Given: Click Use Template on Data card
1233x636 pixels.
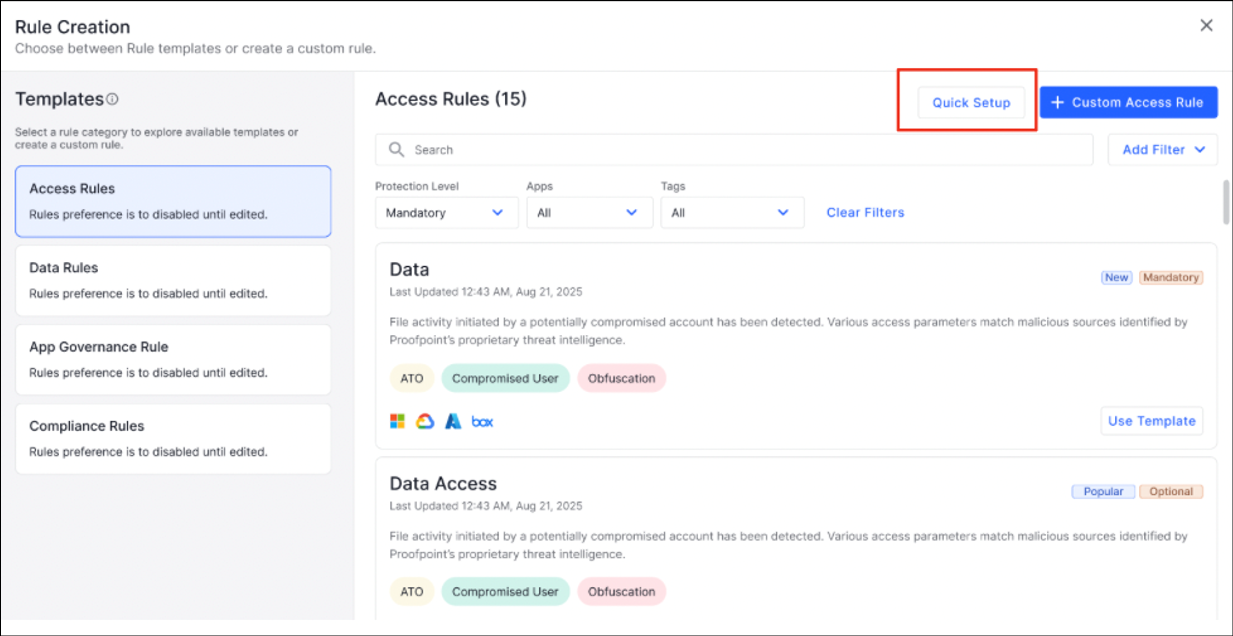Looking at the screenshot, I should (1152, 421).
